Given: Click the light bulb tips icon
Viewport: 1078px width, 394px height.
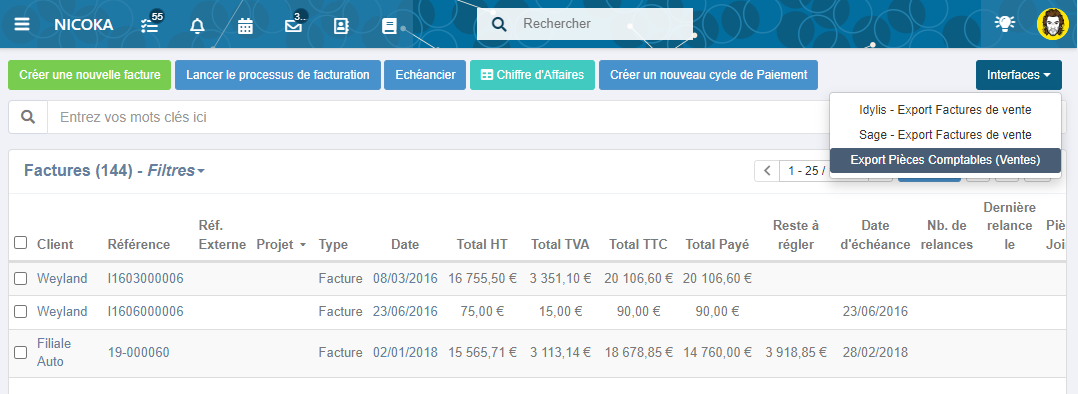Looking at the screenshot, I should point(1004,23).
